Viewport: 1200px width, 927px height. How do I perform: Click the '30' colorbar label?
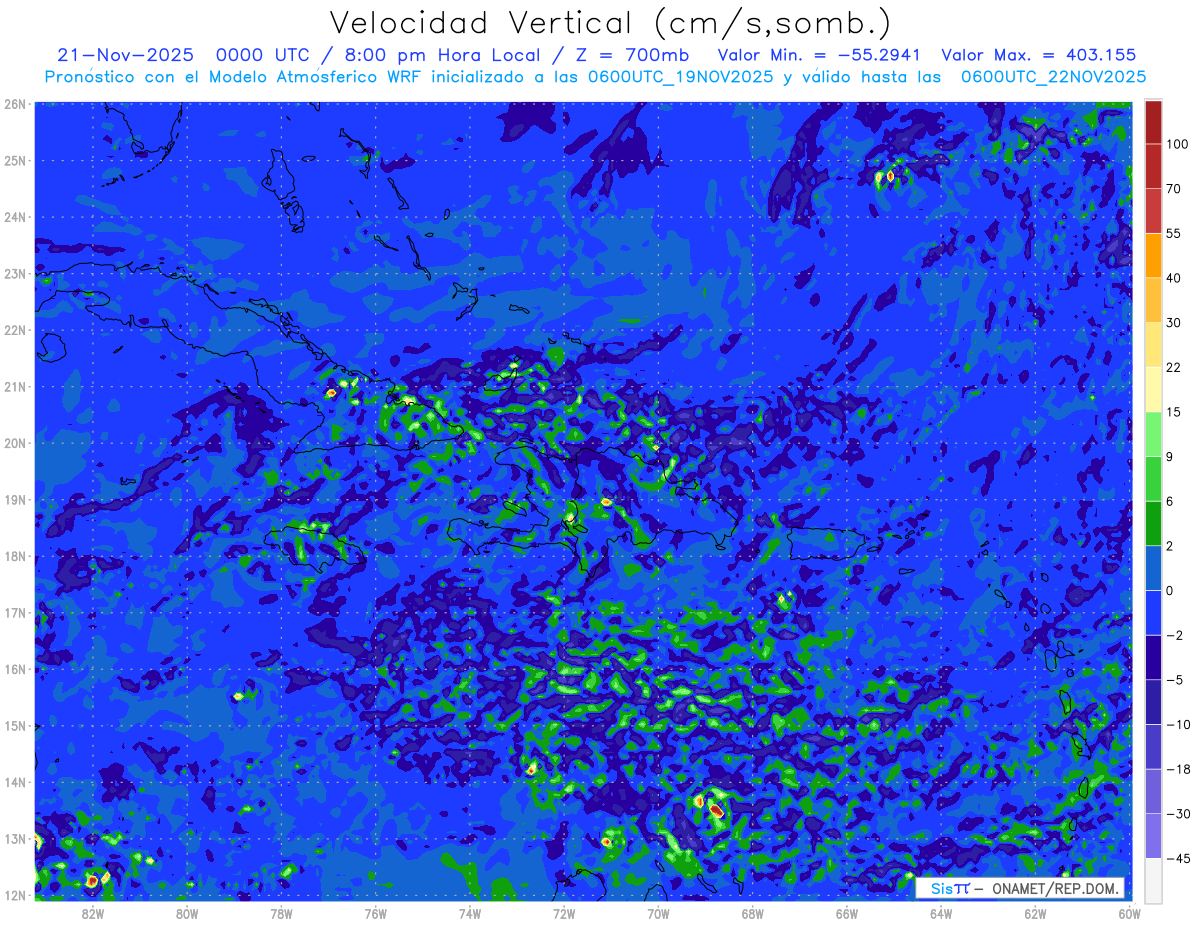click(x=1174, y=323)
